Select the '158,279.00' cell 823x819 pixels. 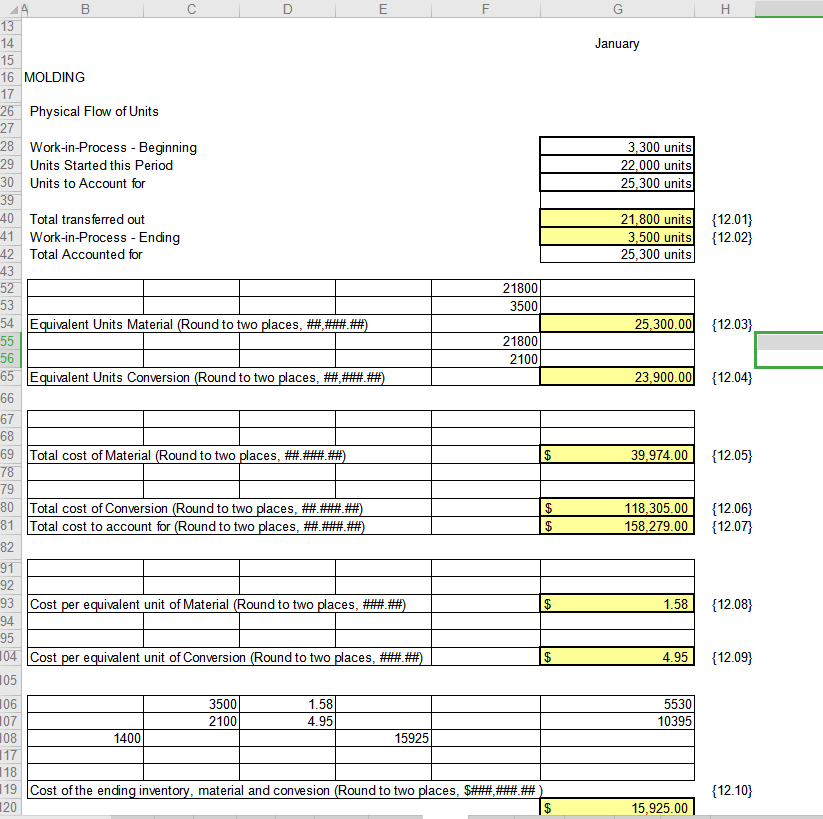pos(617,526)
